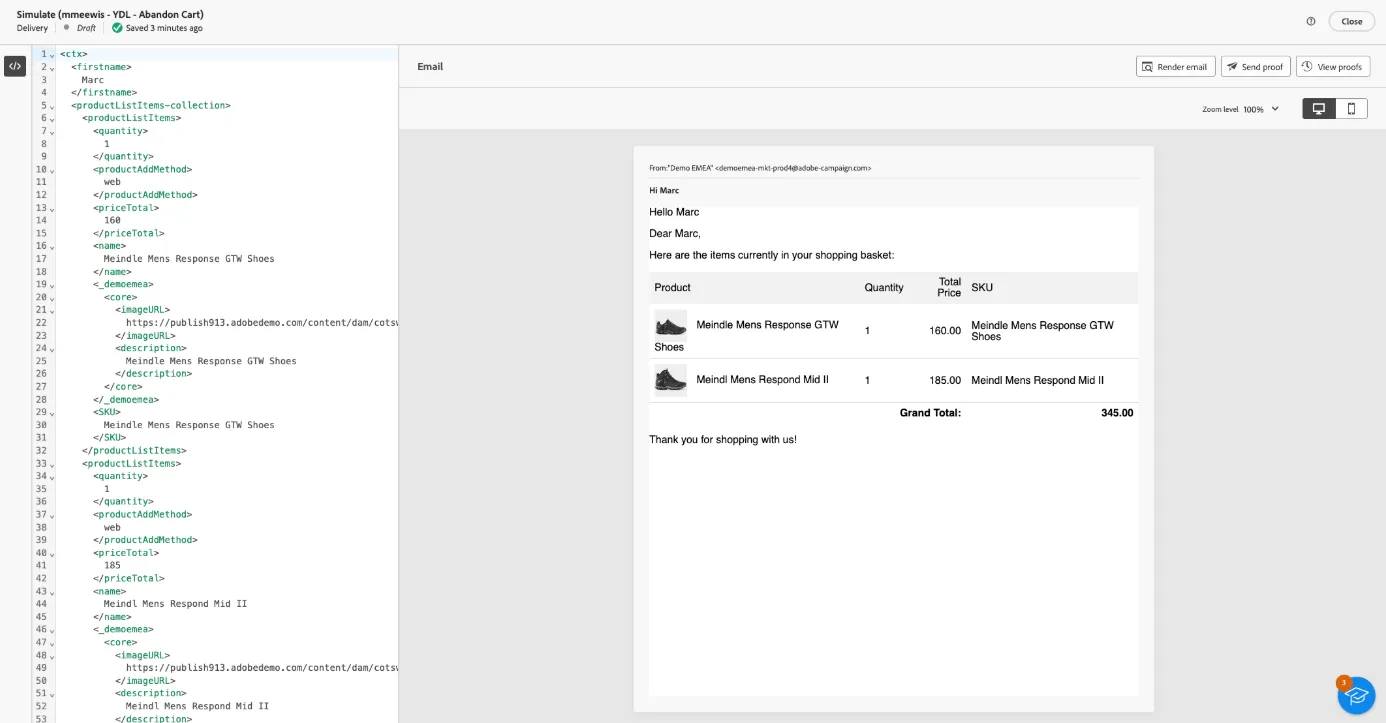Click the Grand Total value 345.00
Image resolution: width=1386 pixels, height=723 pixels.
(1117, 413)
